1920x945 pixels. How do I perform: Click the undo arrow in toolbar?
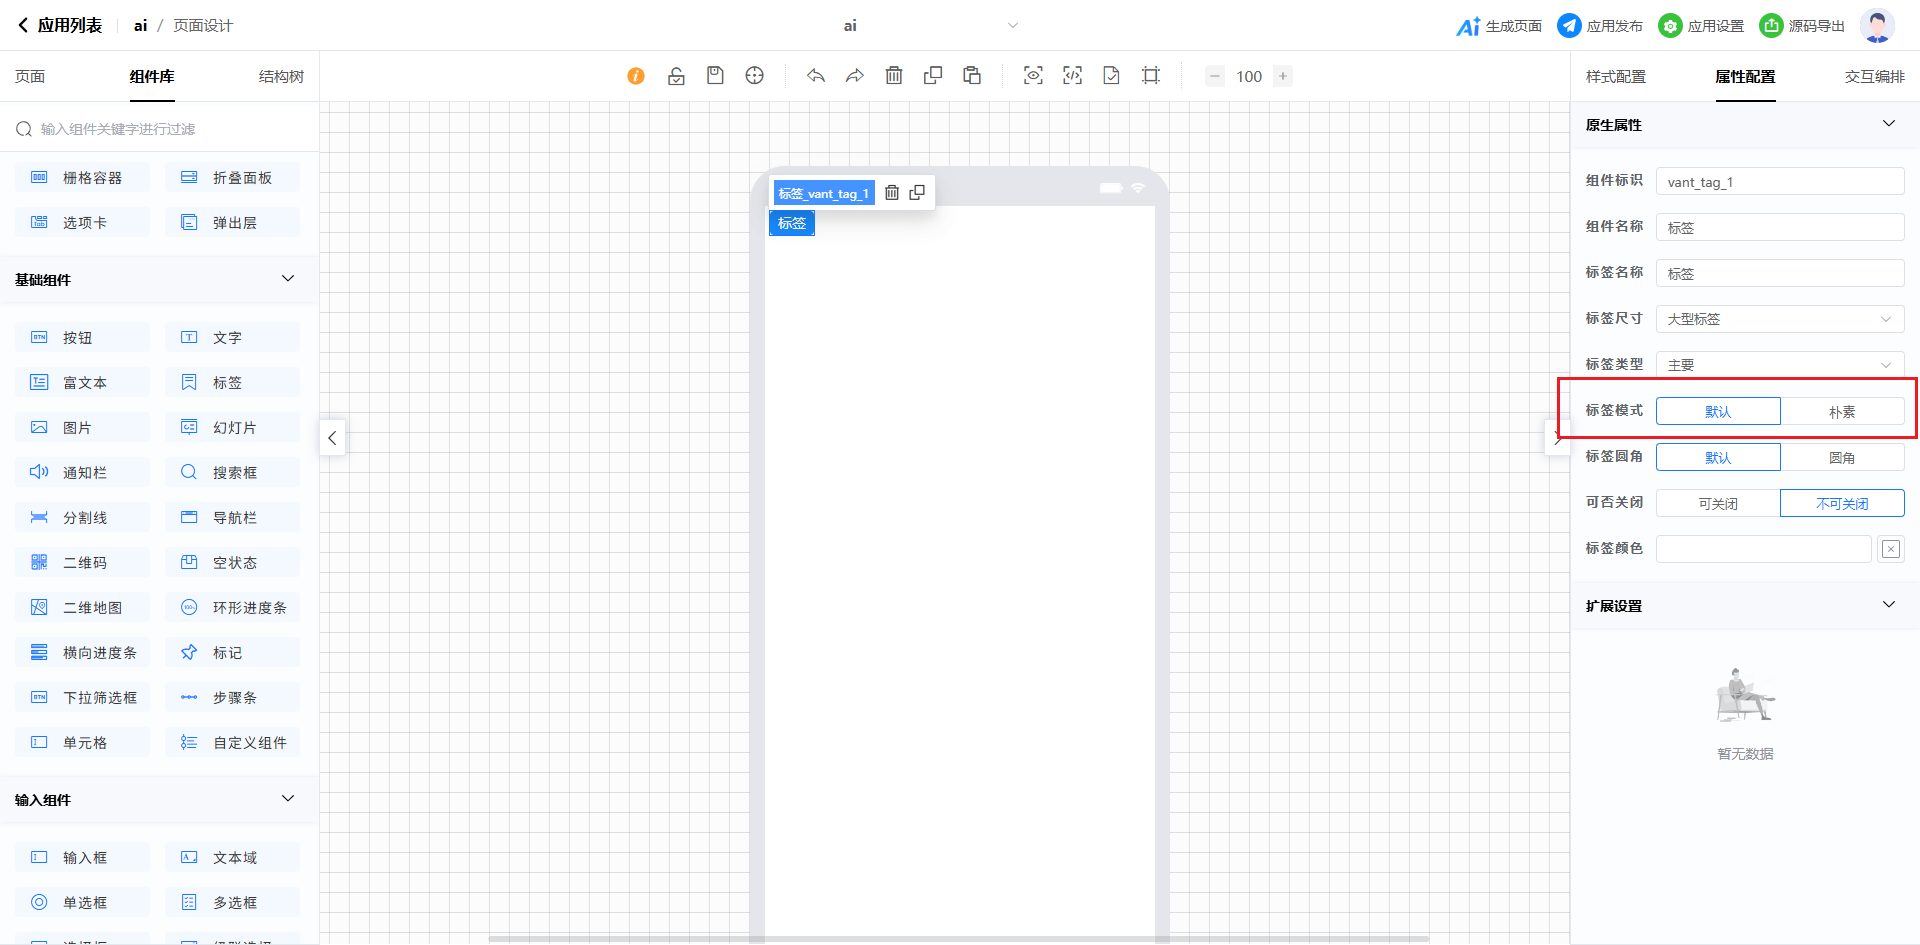tap(816, 76)
